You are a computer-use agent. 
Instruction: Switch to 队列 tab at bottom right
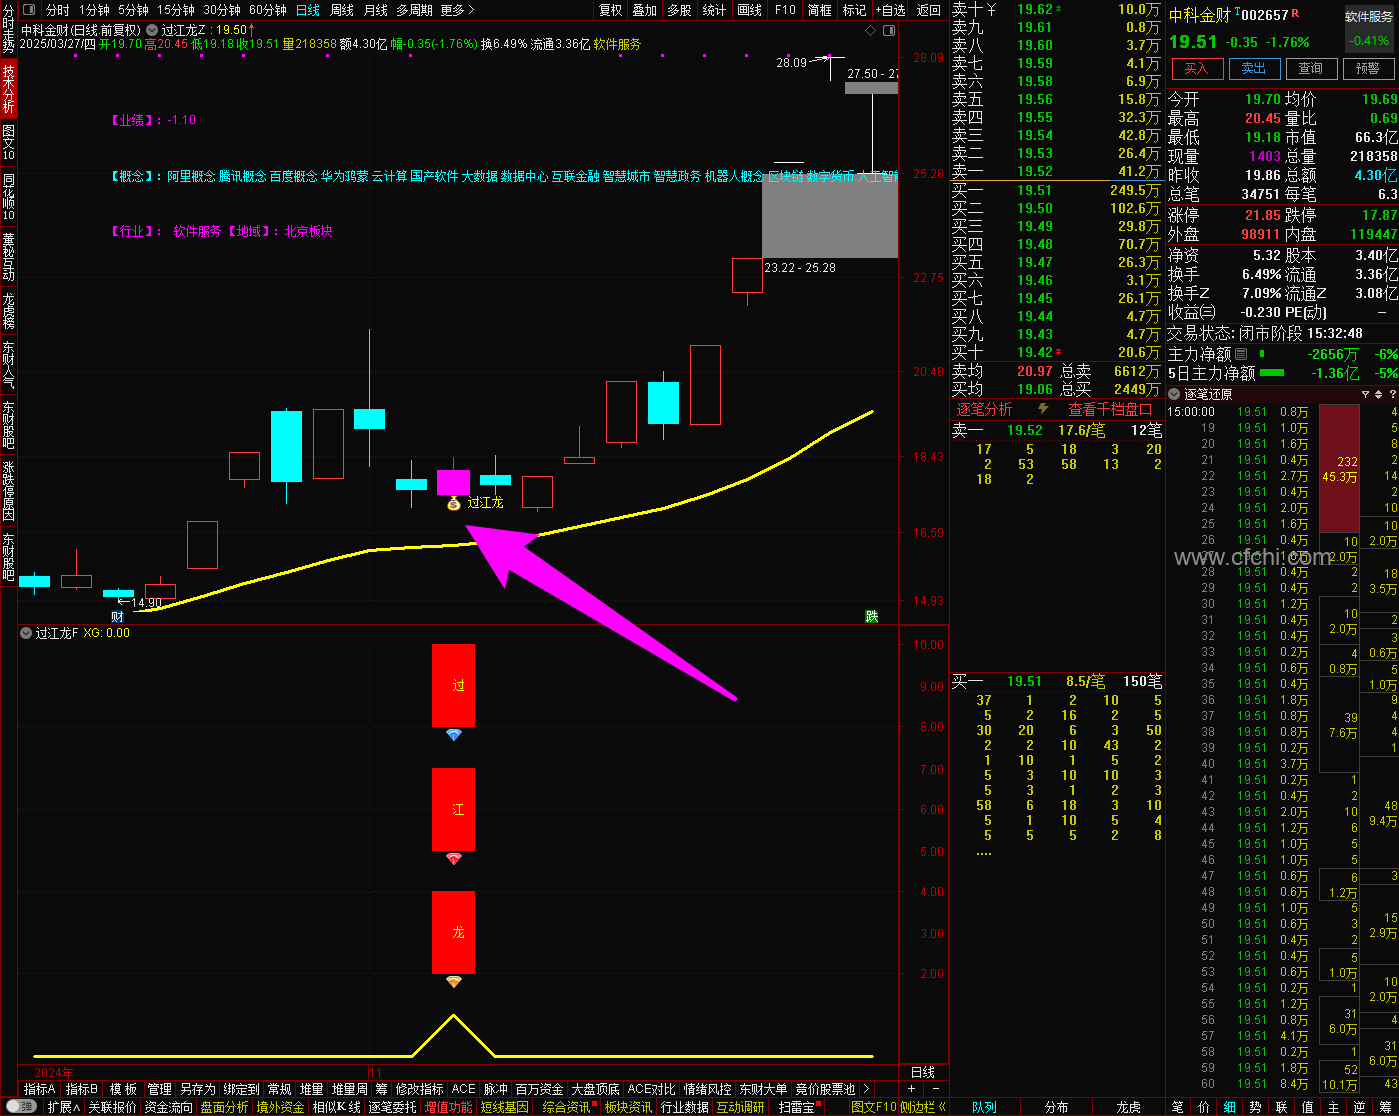[984, 1107]
